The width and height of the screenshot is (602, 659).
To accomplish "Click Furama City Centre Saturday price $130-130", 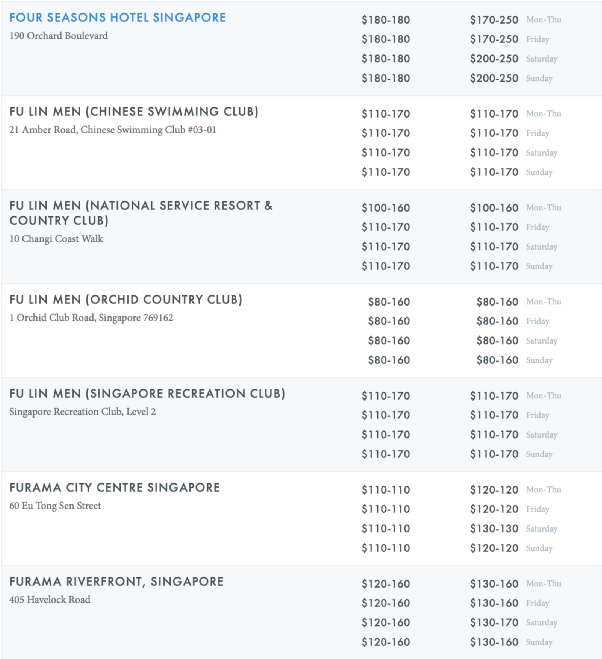I will (x=494, y=529).
